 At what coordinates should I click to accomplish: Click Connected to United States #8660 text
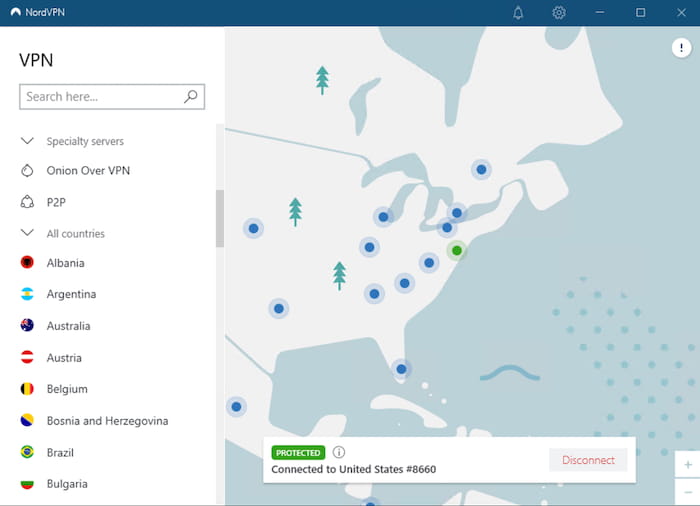tap(354, 469)
